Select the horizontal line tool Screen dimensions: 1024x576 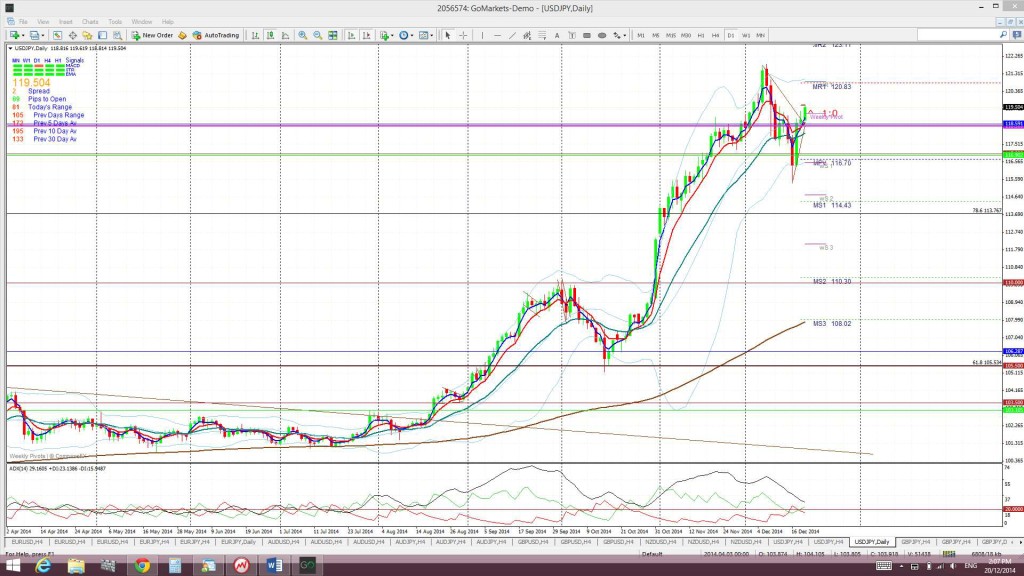(497, 35)
